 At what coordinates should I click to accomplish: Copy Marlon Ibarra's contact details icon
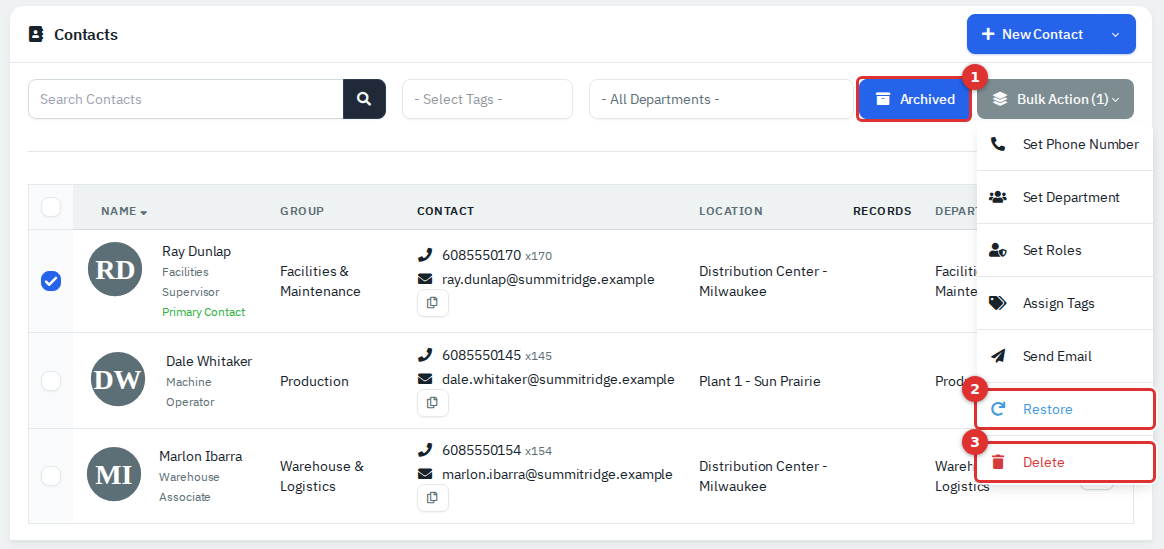pyautogui.click(x=433, y=498)
